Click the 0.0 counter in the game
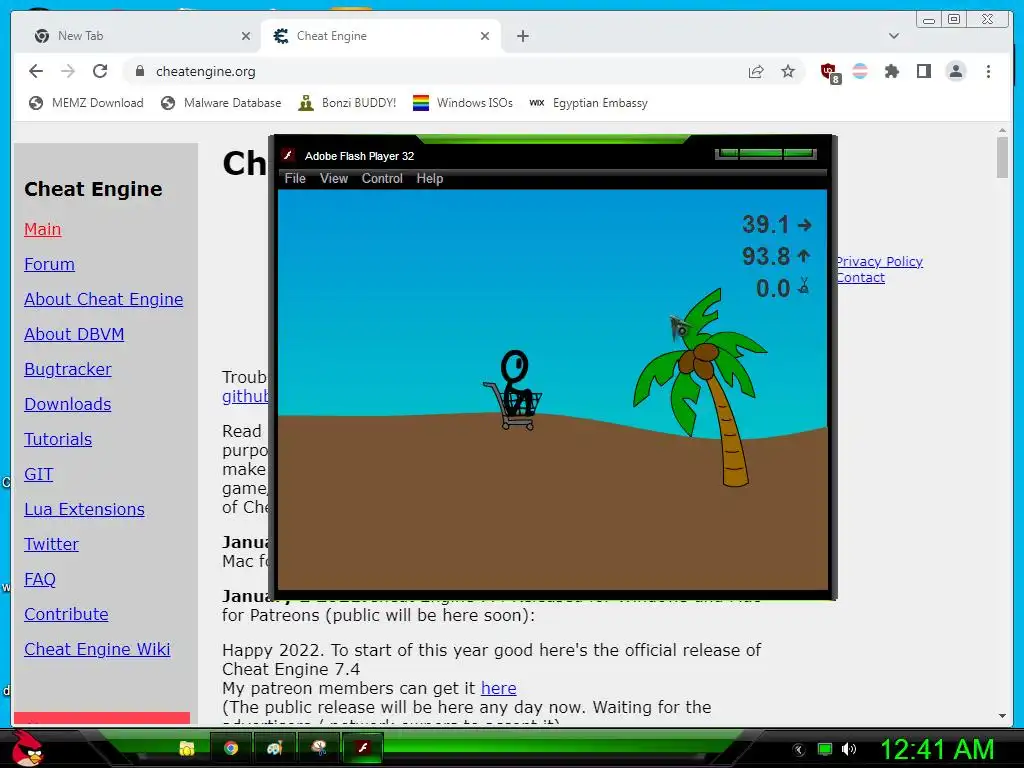This screenshot has height=768, width=1024. 783,287
